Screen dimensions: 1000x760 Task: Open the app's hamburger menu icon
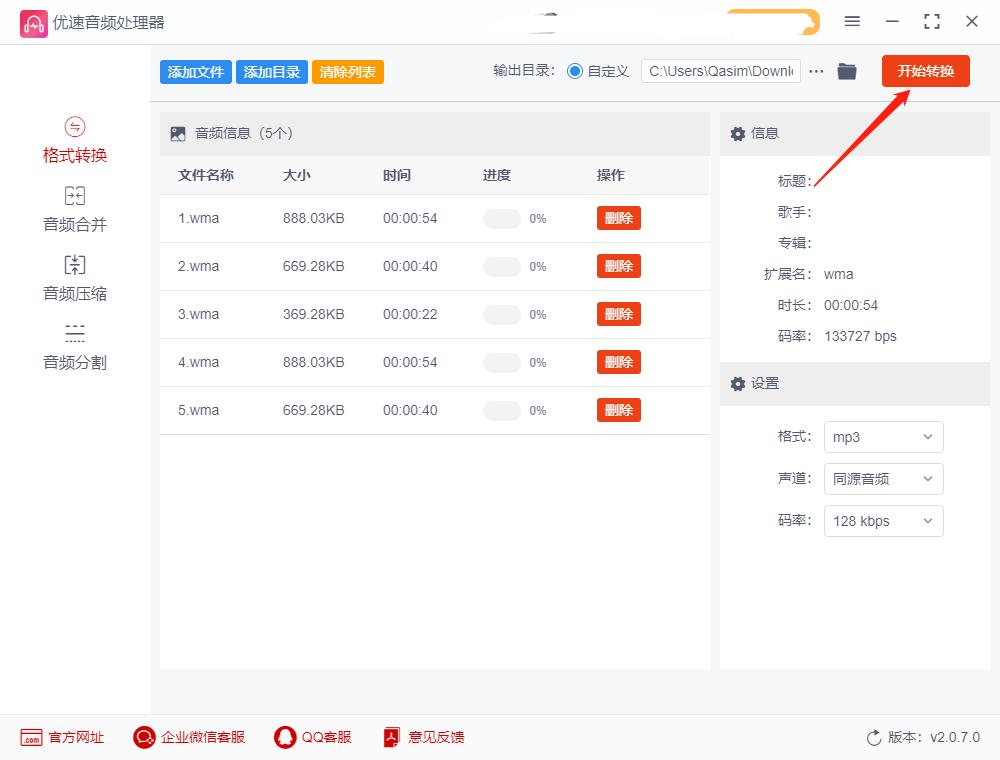852,21
